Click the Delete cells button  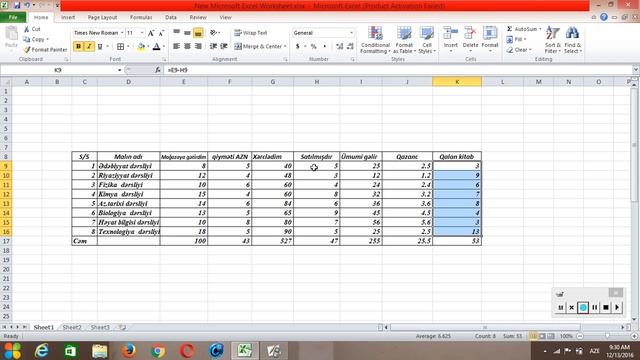pos(470,38)
